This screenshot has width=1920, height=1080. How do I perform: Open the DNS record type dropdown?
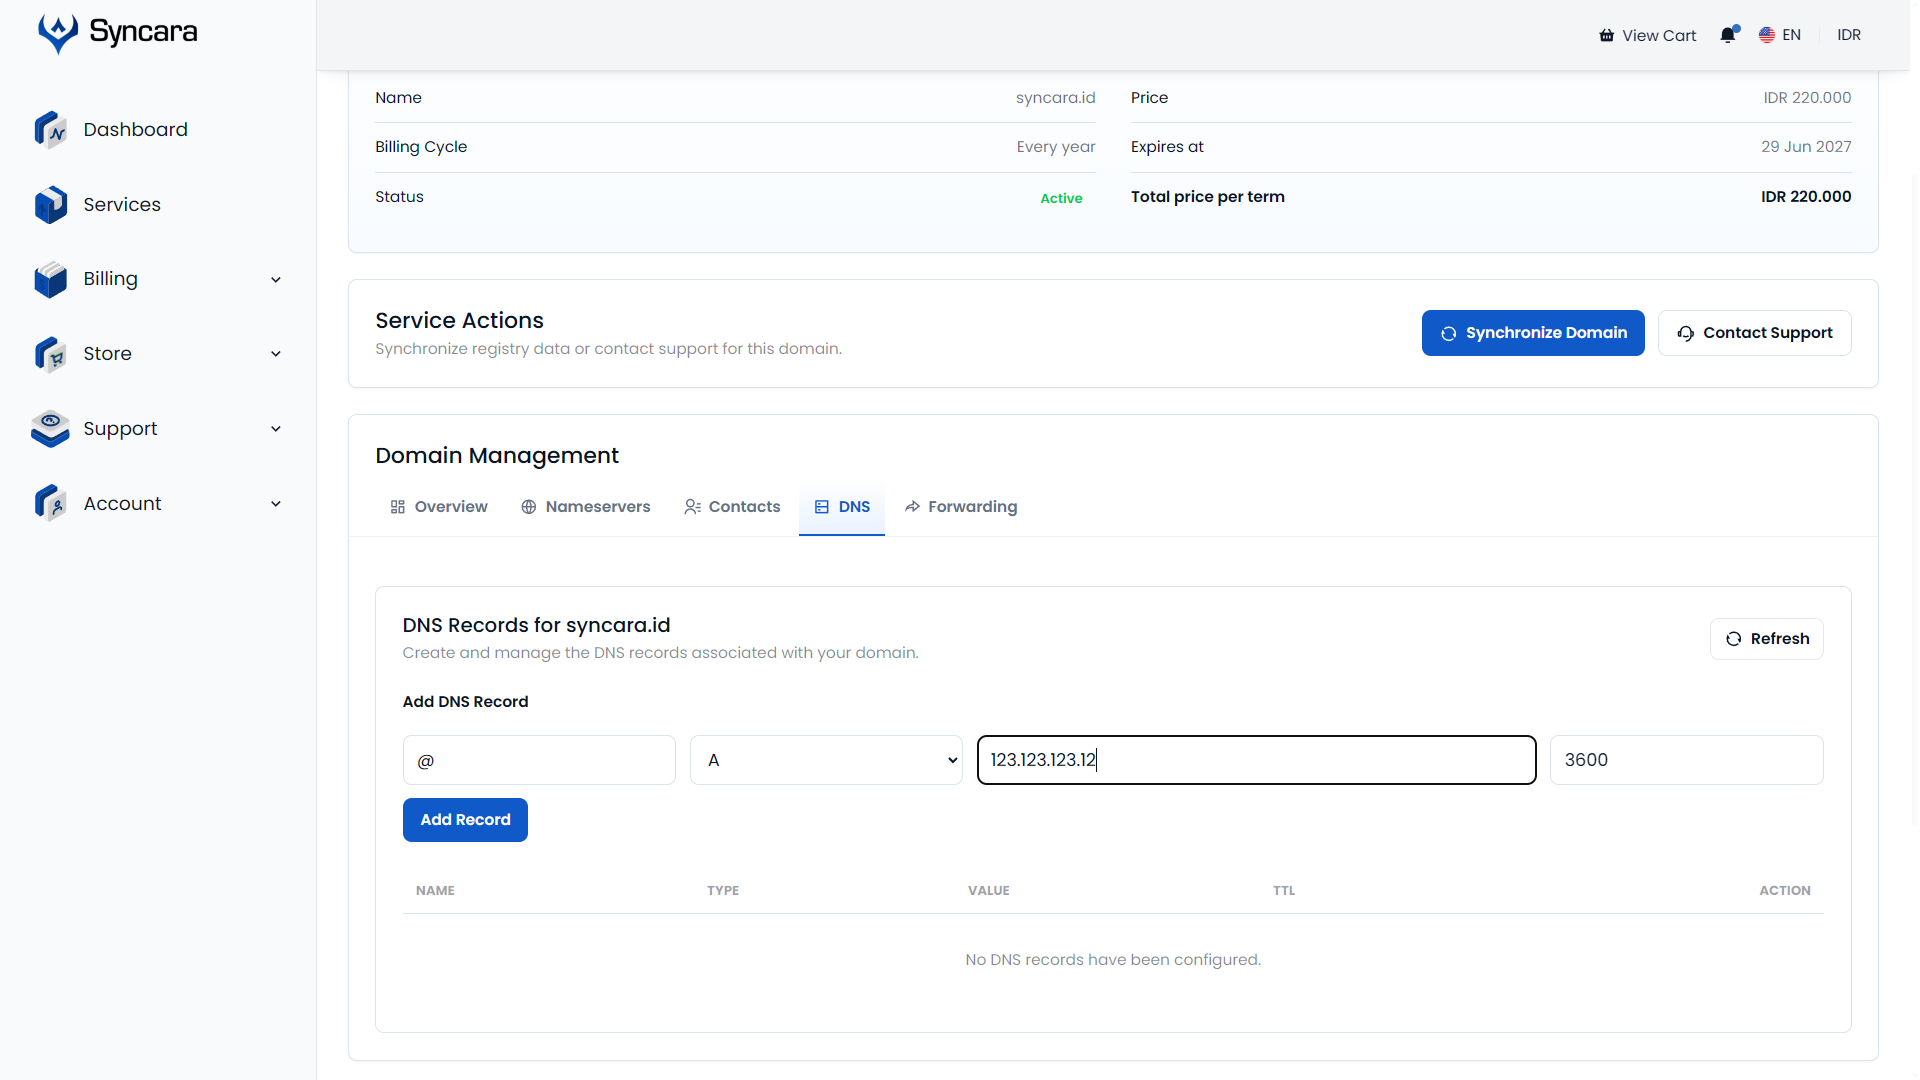pos(826,760)
